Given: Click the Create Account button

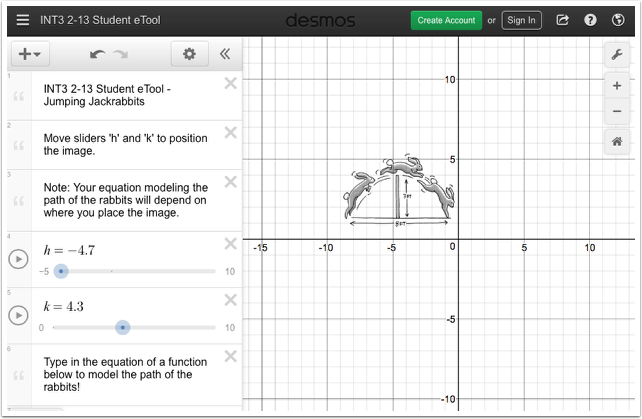Looking at the screenshot, I should tap(446, 20).
